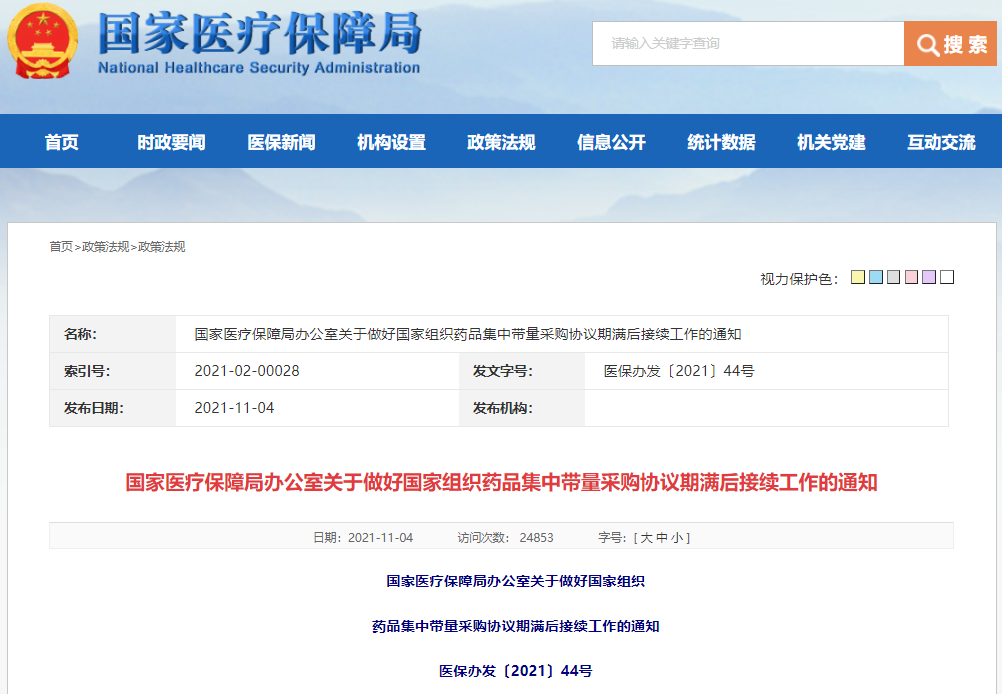
Task: Open the 信息公开 navigation item
Action: coord(611,142)
